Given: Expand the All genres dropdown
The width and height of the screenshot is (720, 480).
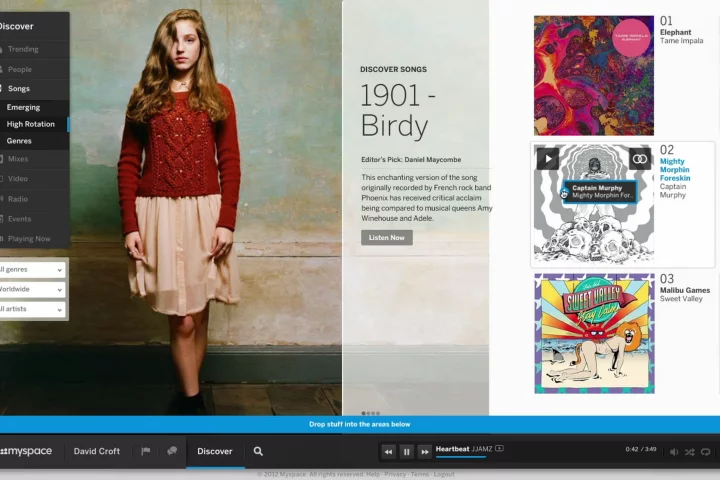Looking at the screenshot, I should [x=32, y=270].
